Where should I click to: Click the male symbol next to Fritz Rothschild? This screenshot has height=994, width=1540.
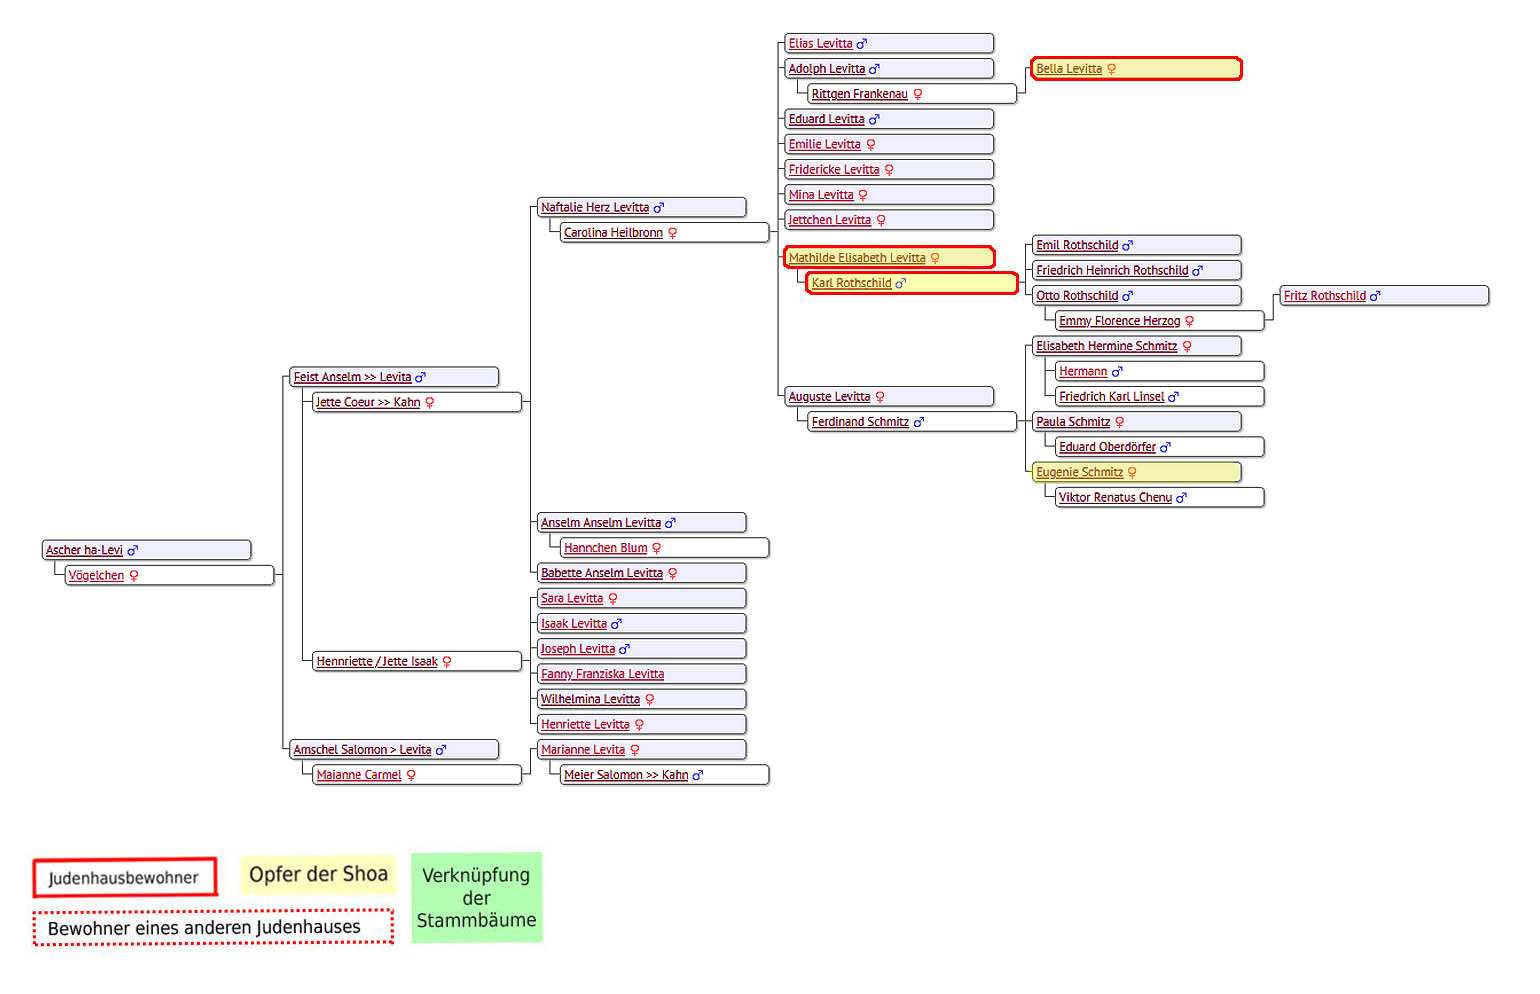(x=1375, y=296)
